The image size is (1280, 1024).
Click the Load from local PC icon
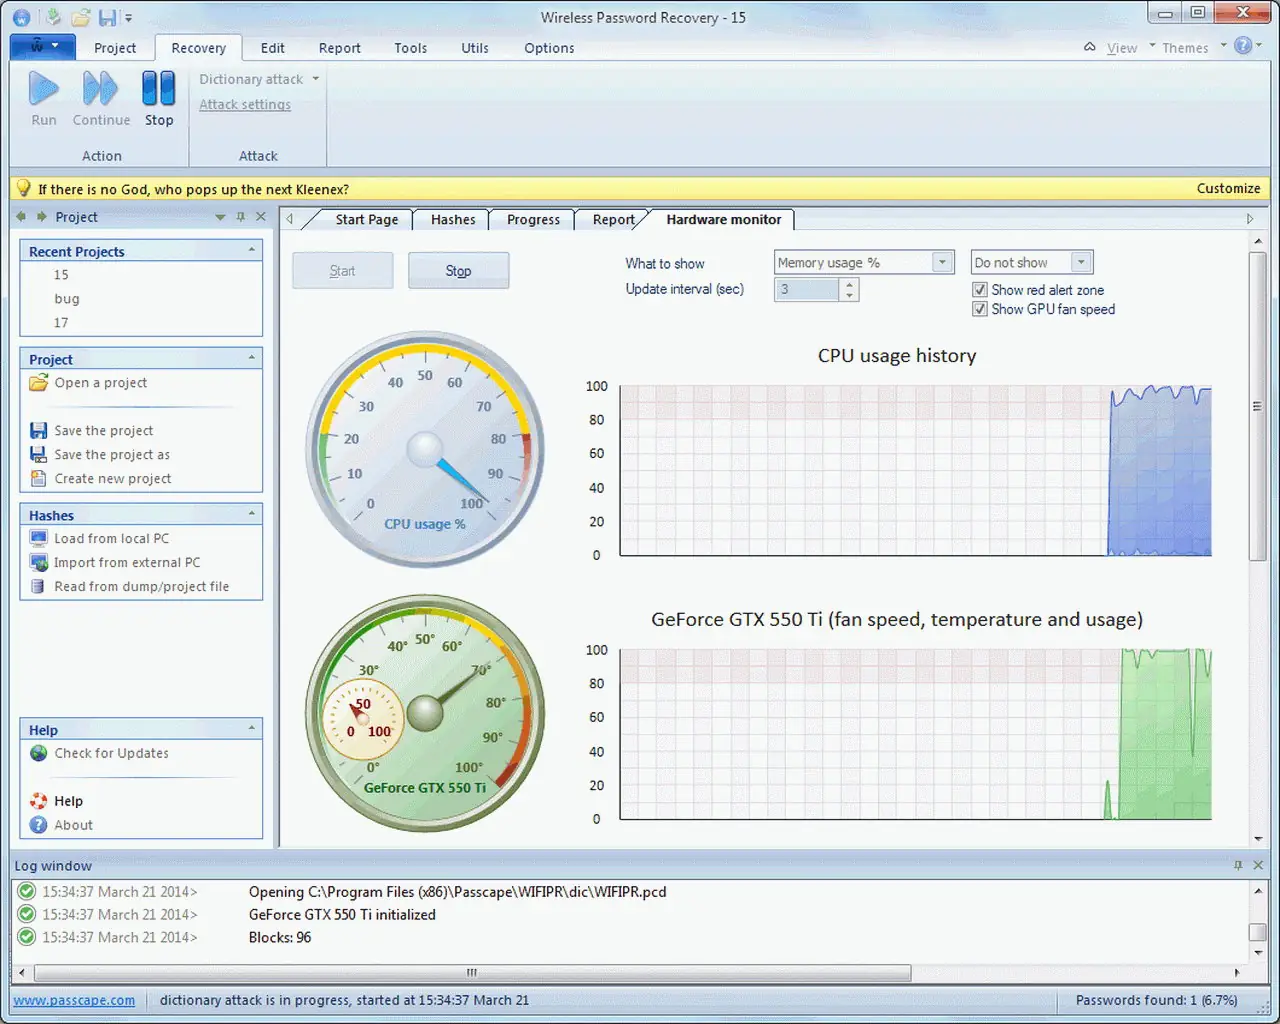(39, 538)
